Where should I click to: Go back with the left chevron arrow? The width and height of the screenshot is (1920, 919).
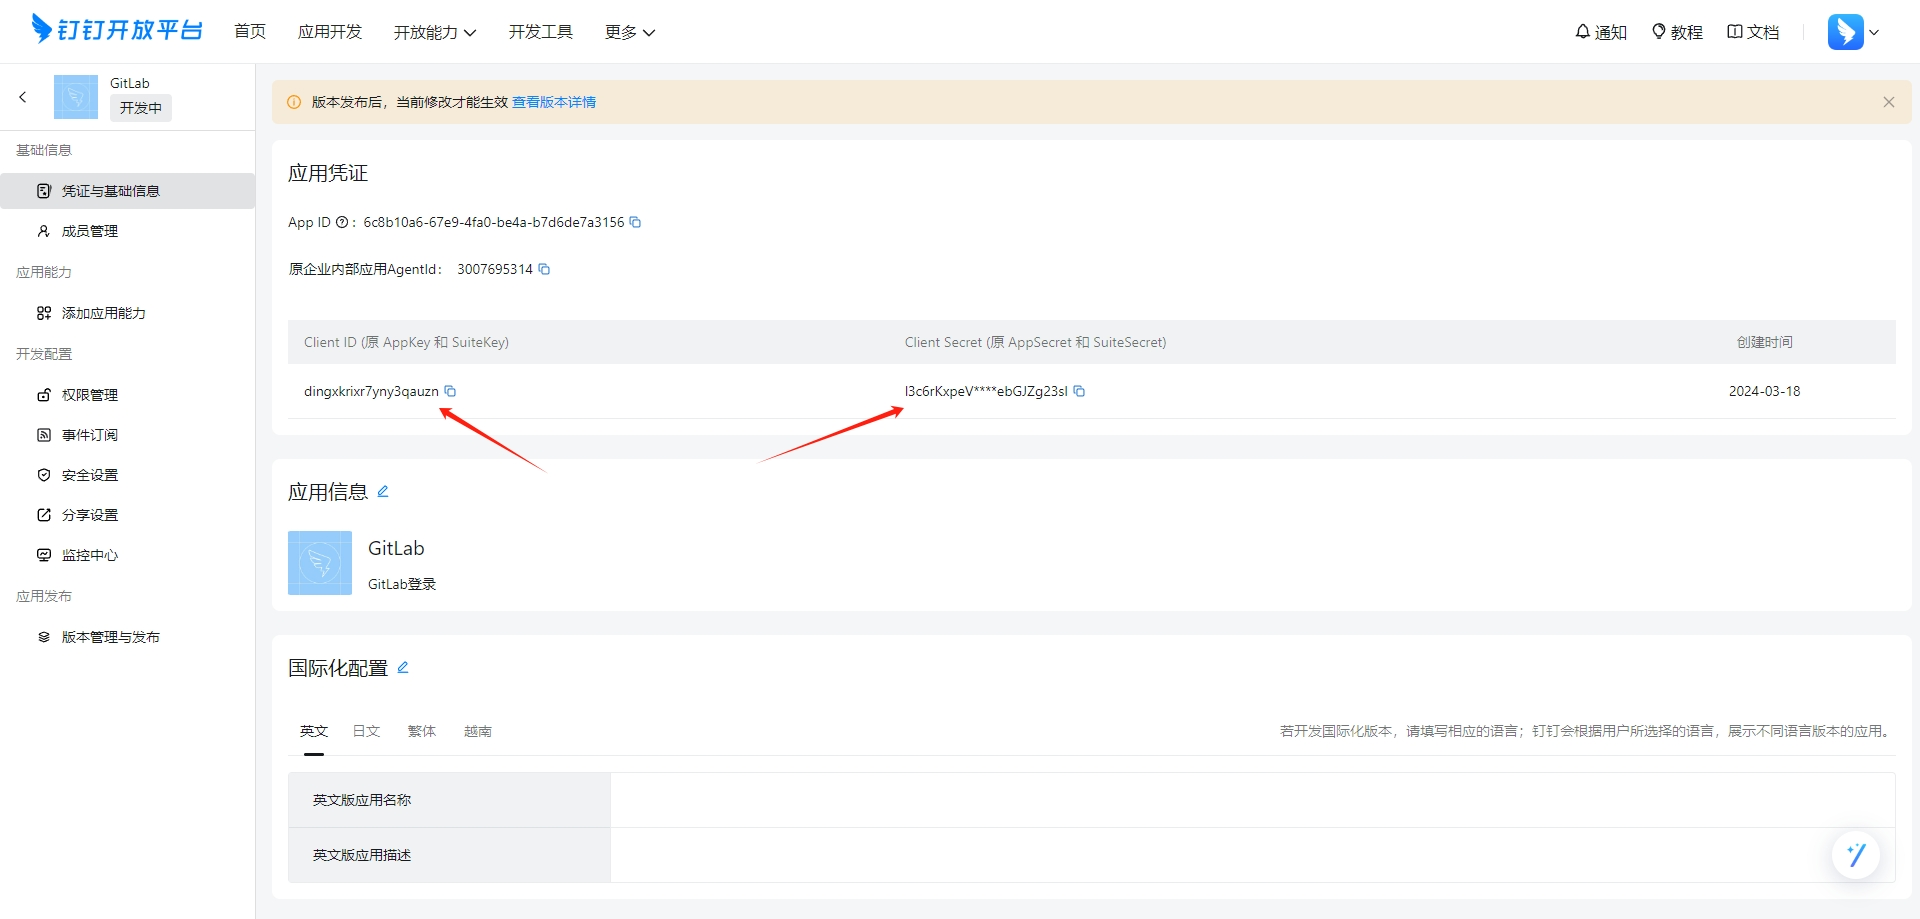pyautogui.click(x=23, y=97)
